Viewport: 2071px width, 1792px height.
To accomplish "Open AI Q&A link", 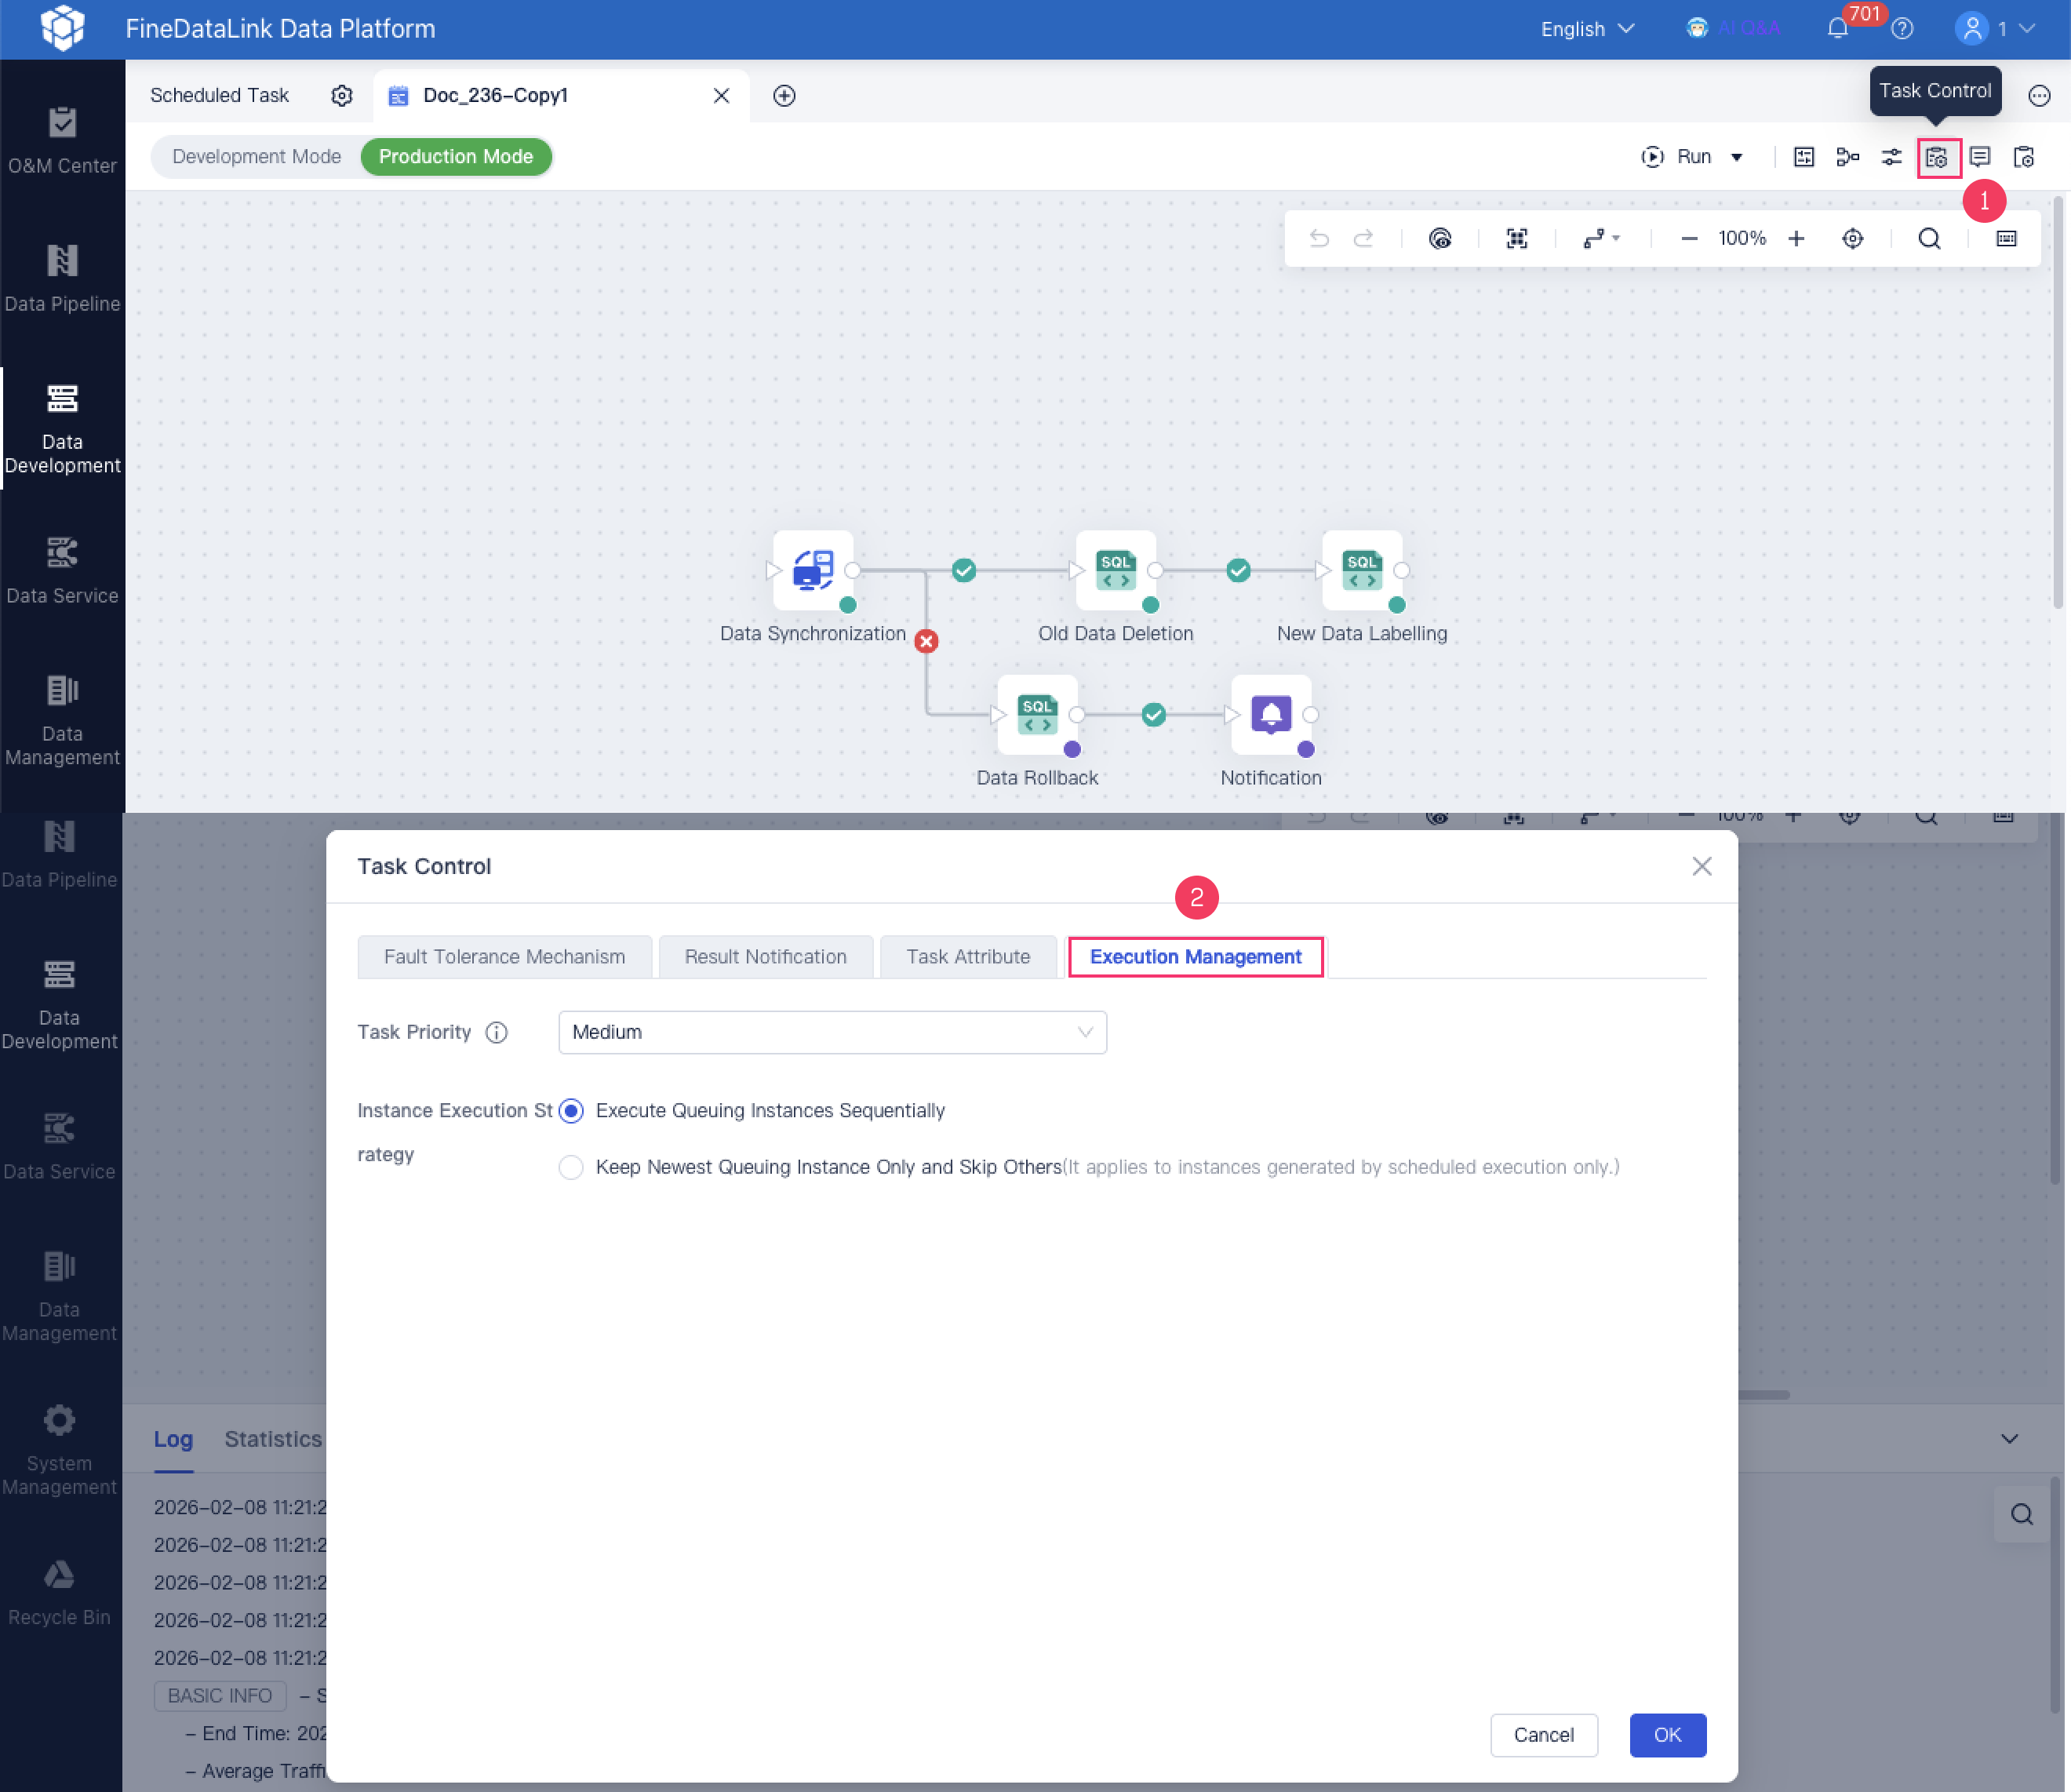I will tap(1733, 28).
